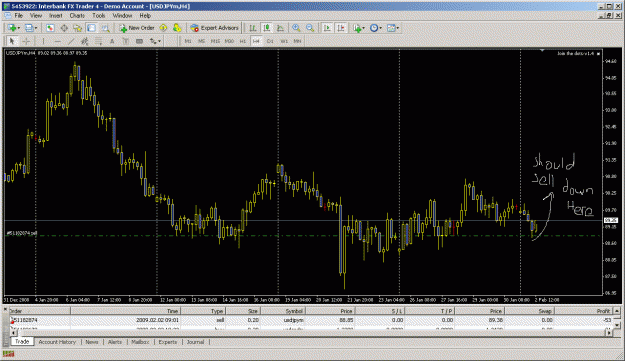Select the Cursor arrow tool
Image resolution: width=625 pixels, height=361 pixels.
pos(12,41)
